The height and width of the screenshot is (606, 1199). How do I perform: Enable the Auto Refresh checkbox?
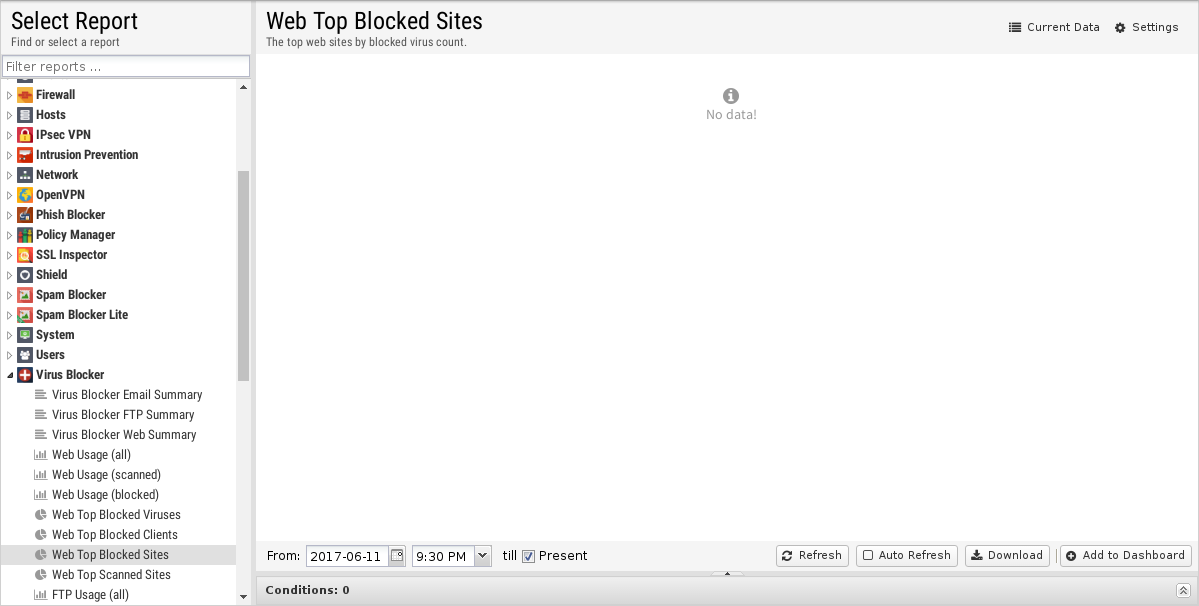pyautogui.click(x=868, y=556)
